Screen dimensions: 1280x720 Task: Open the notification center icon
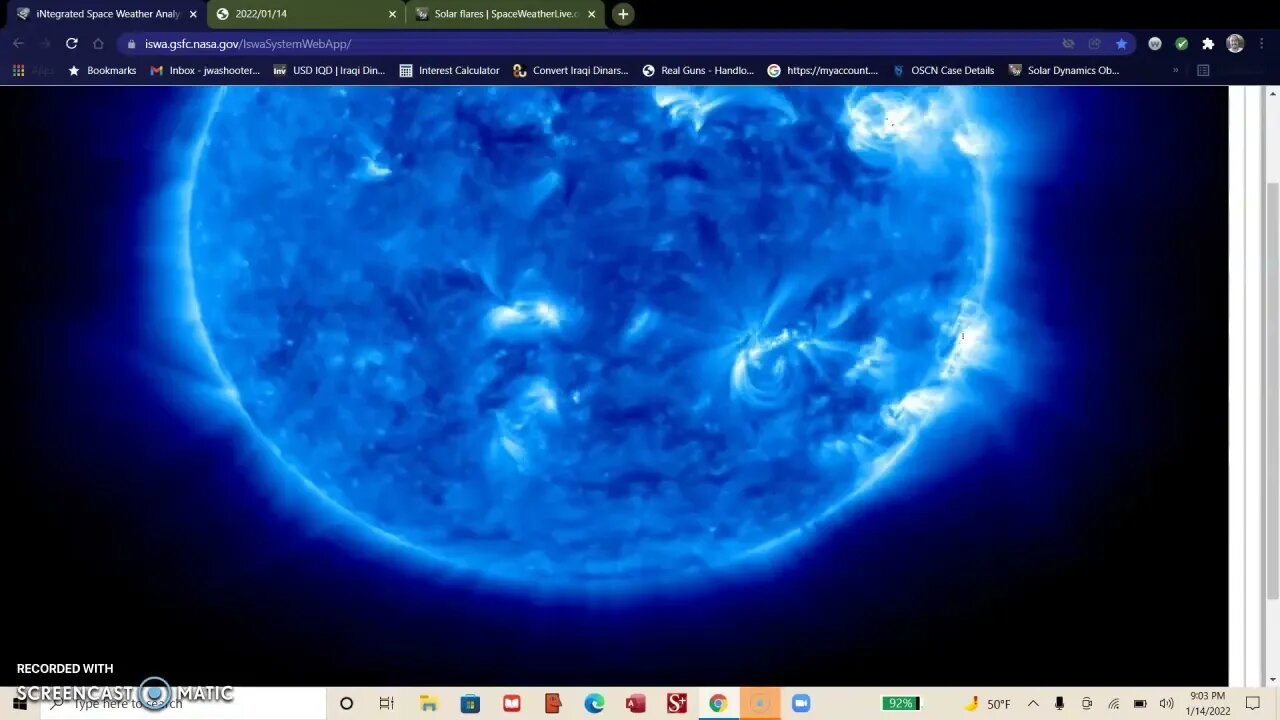pos(1253,704)
